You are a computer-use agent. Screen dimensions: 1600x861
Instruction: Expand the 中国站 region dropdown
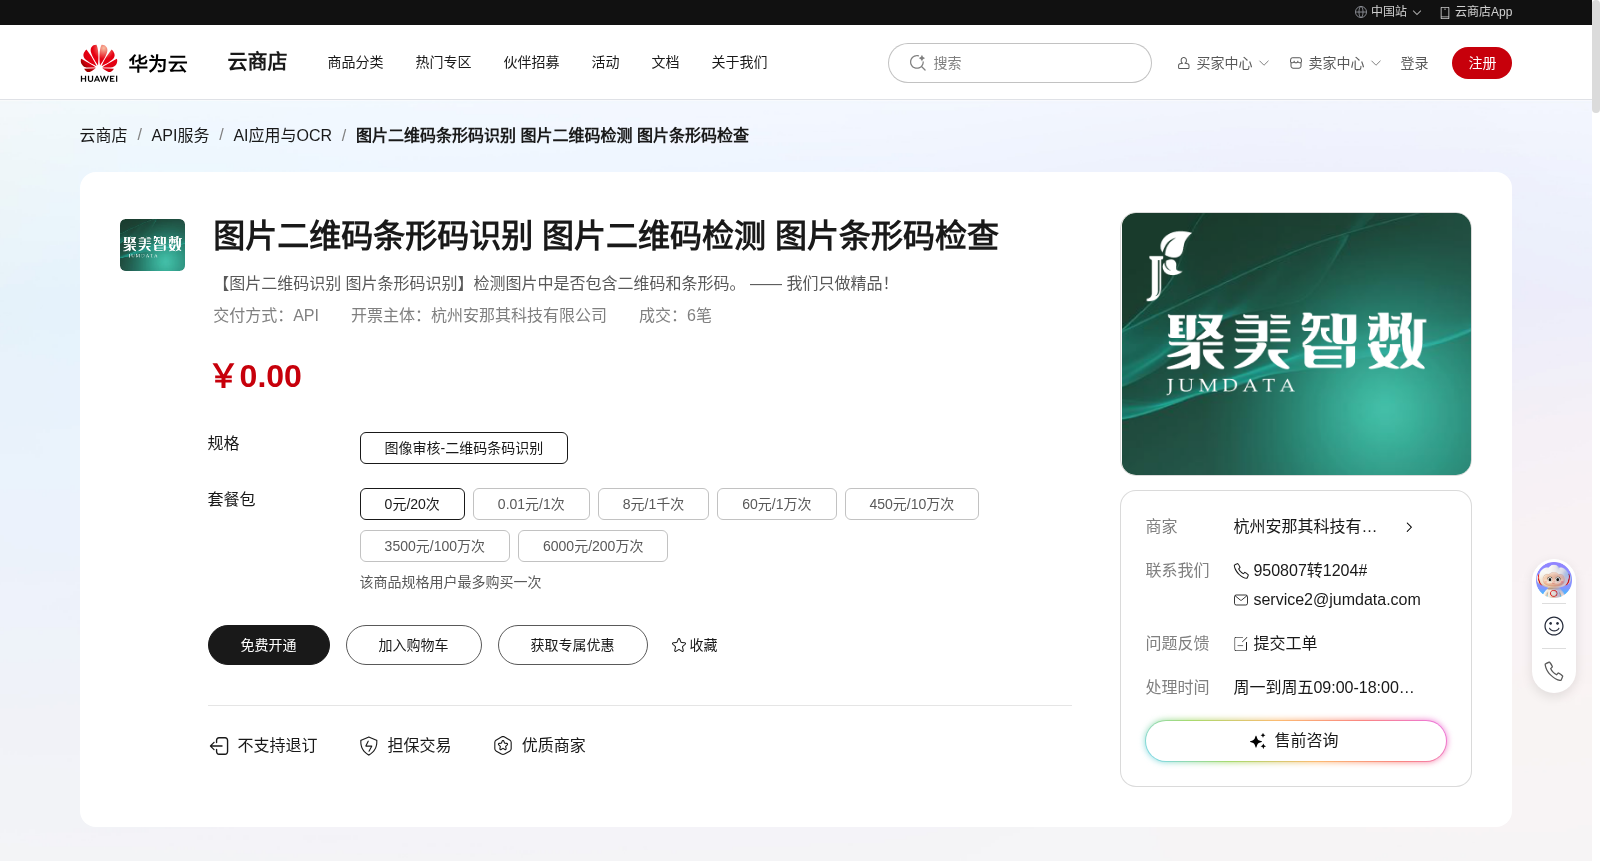[x=1417, y=13]
